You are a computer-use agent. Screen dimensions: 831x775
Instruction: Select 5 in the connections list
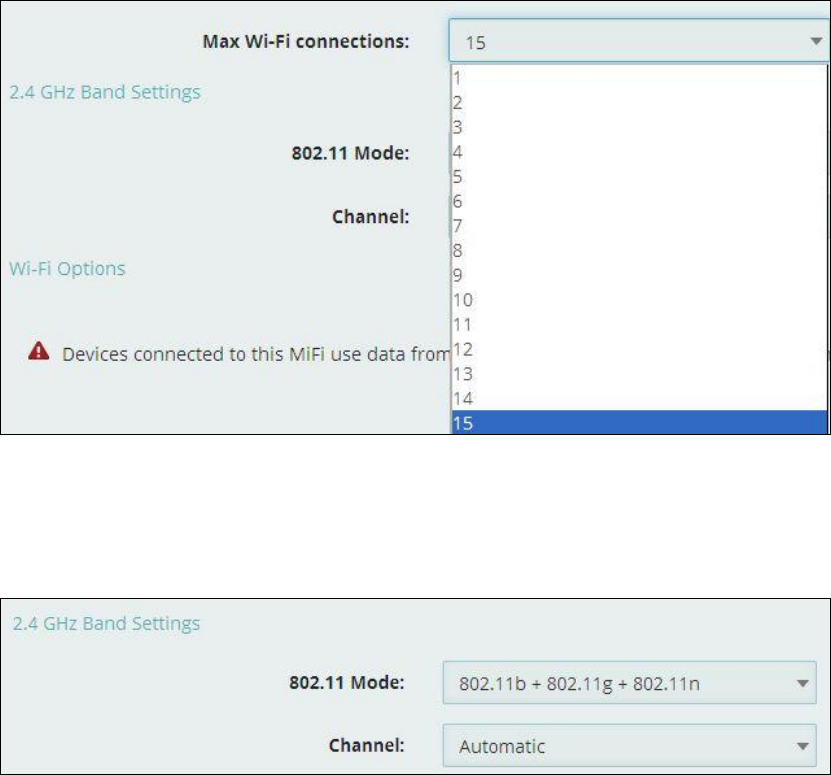[639, 177]
